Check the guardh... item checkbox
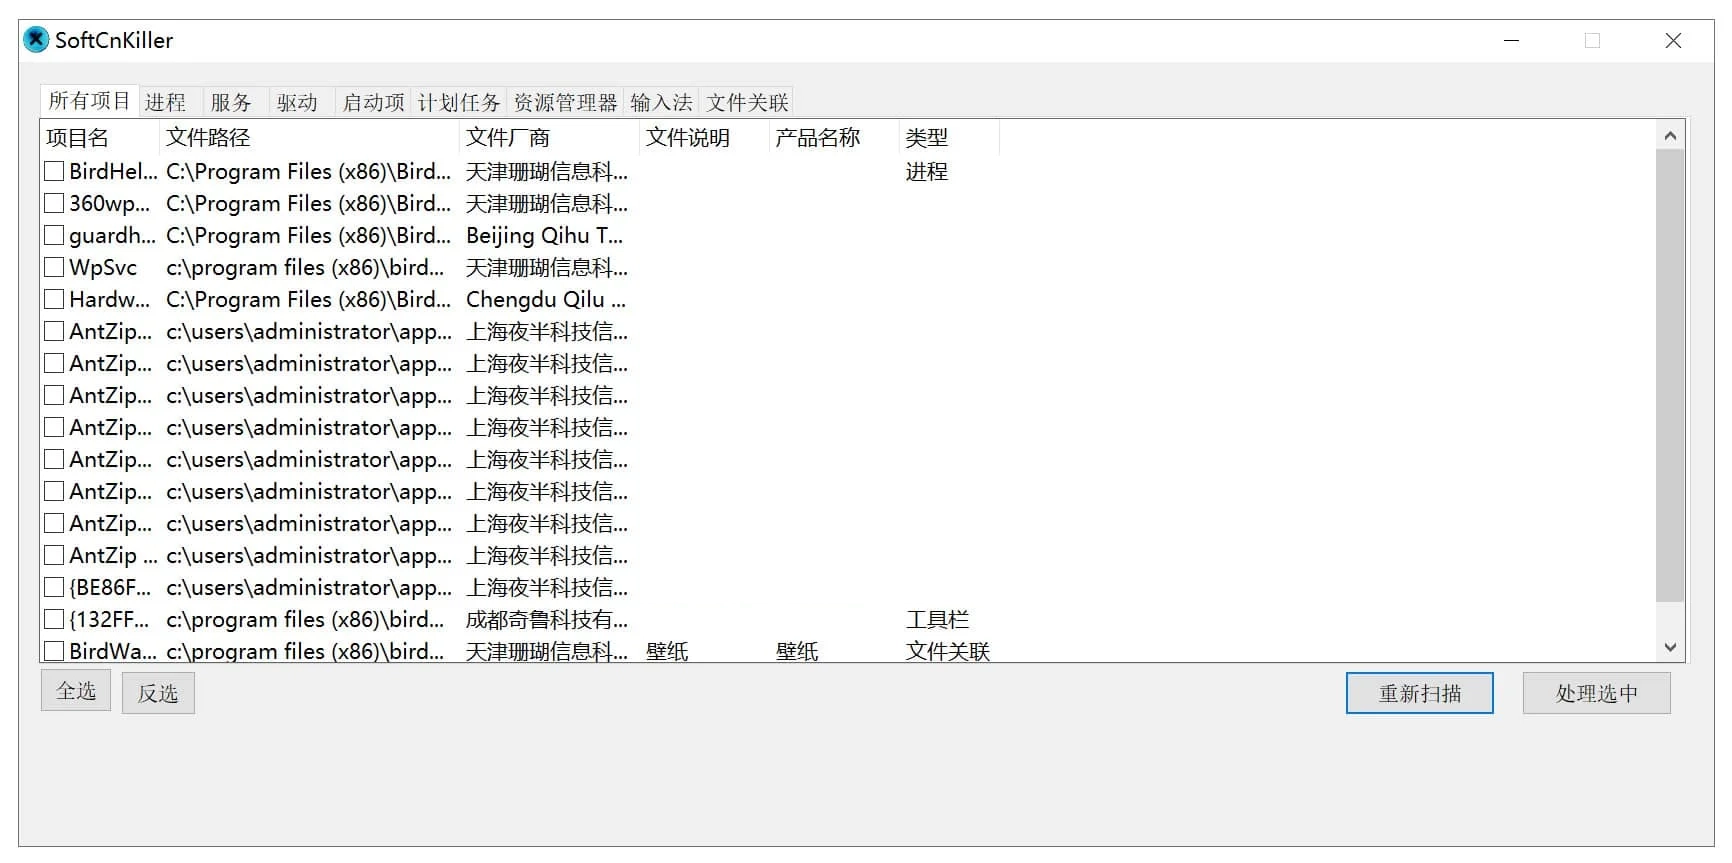This screenshot has height=863, width=1732. click(54, 236)
